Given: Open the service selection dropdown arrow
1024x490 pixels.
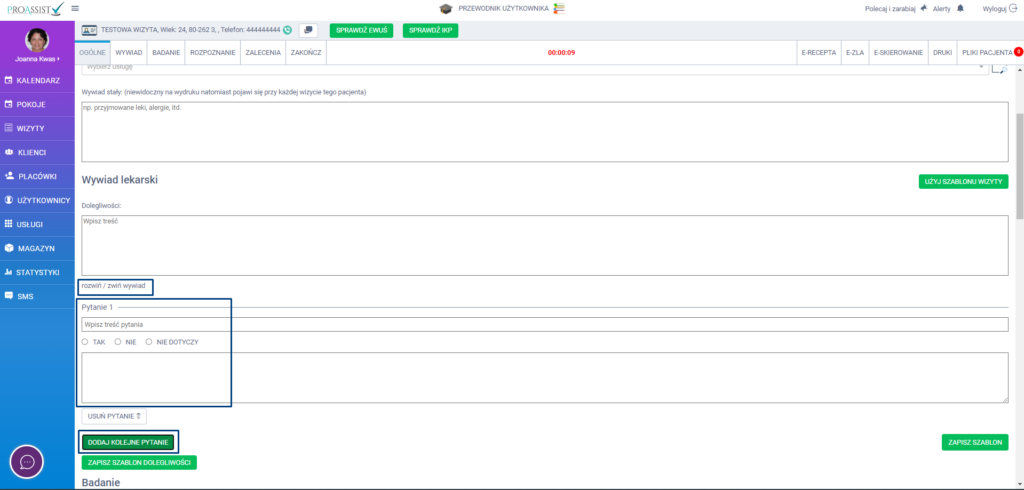Looking at the screenshot, I should 981,67.
